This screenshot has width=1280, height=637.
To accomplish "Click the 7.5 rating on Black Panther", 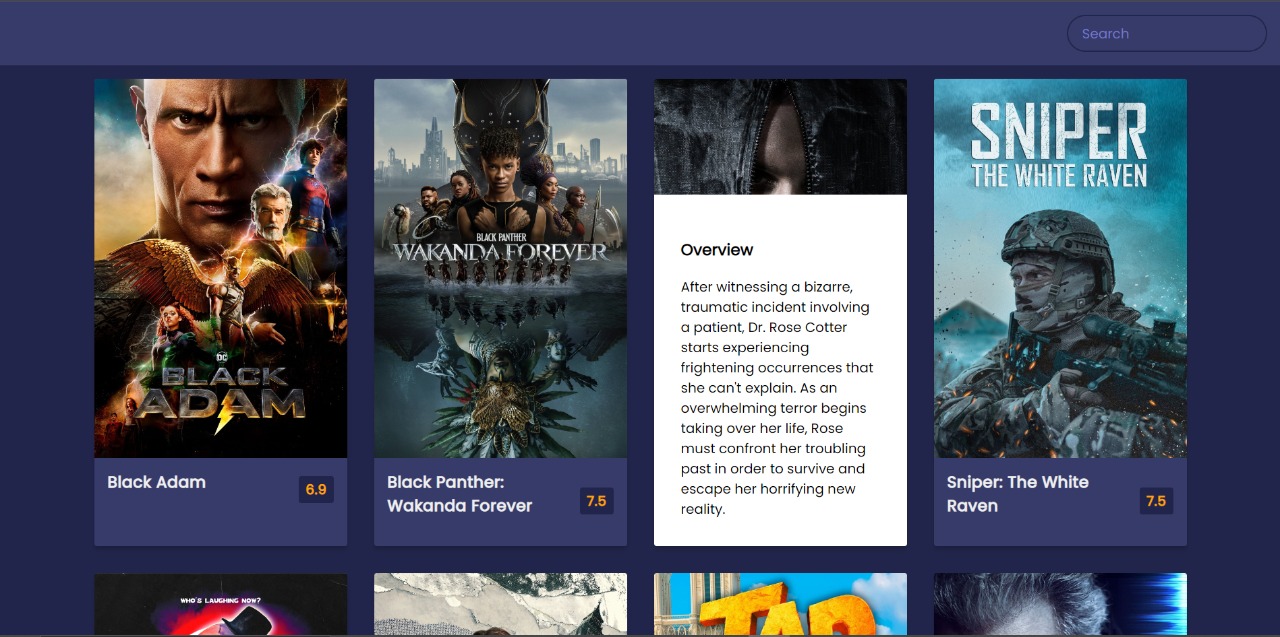I will [x=596, y=501].
